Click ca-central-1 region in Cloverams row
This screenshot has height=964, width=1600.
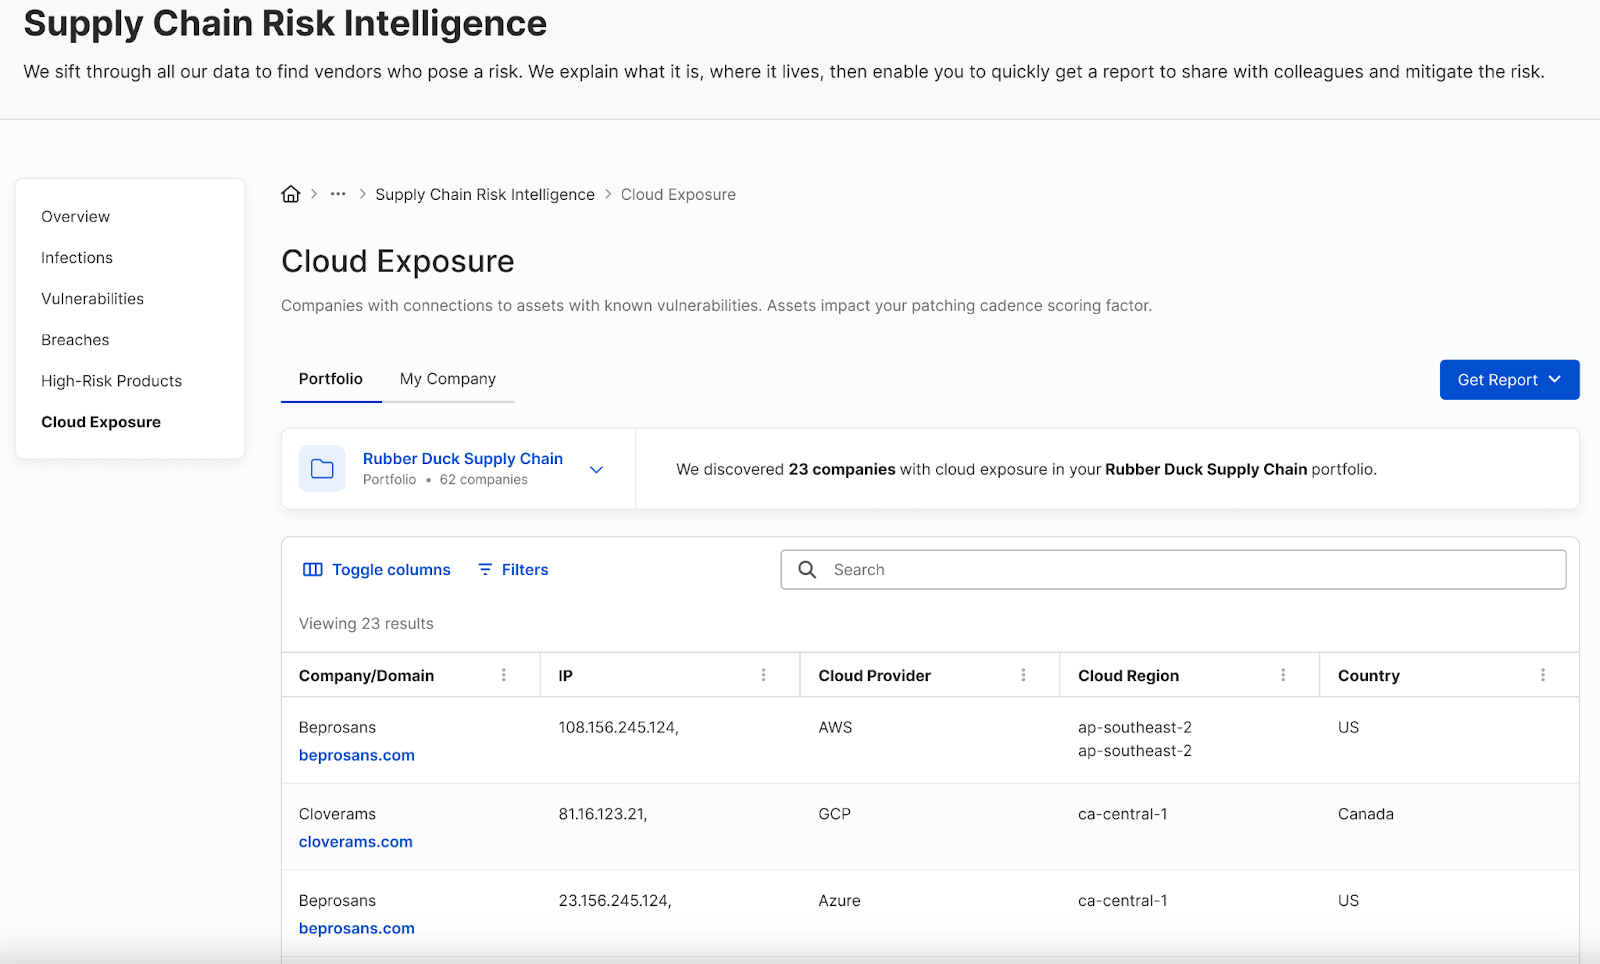[1123, 814]
